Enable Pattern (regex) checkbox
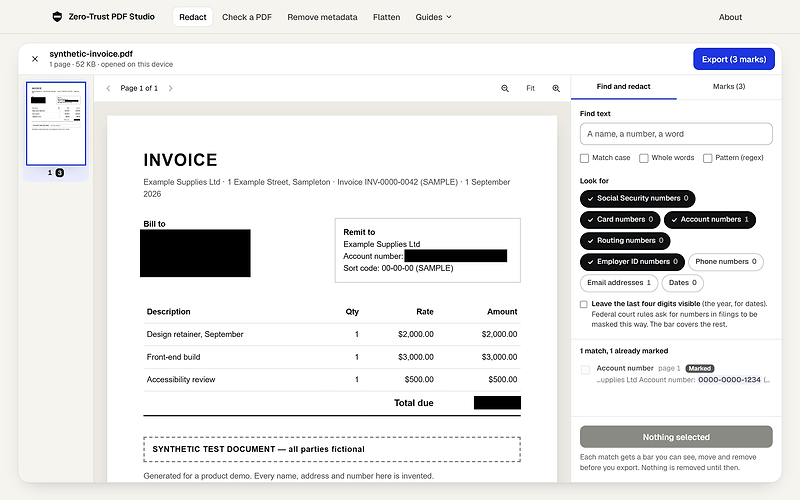 click(x=708, y=158)
